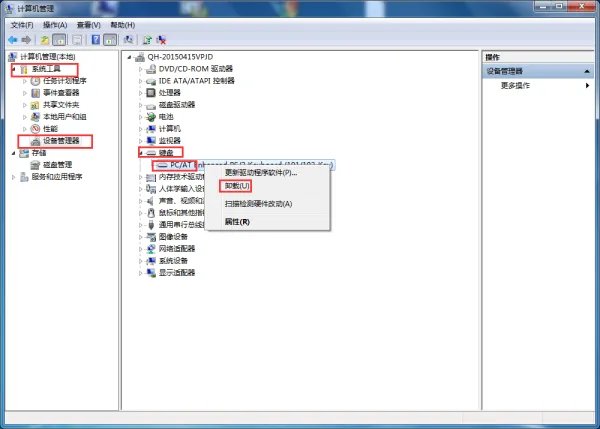
Task: Open the 操作(A) menu in menu bar
Action: 55,24
